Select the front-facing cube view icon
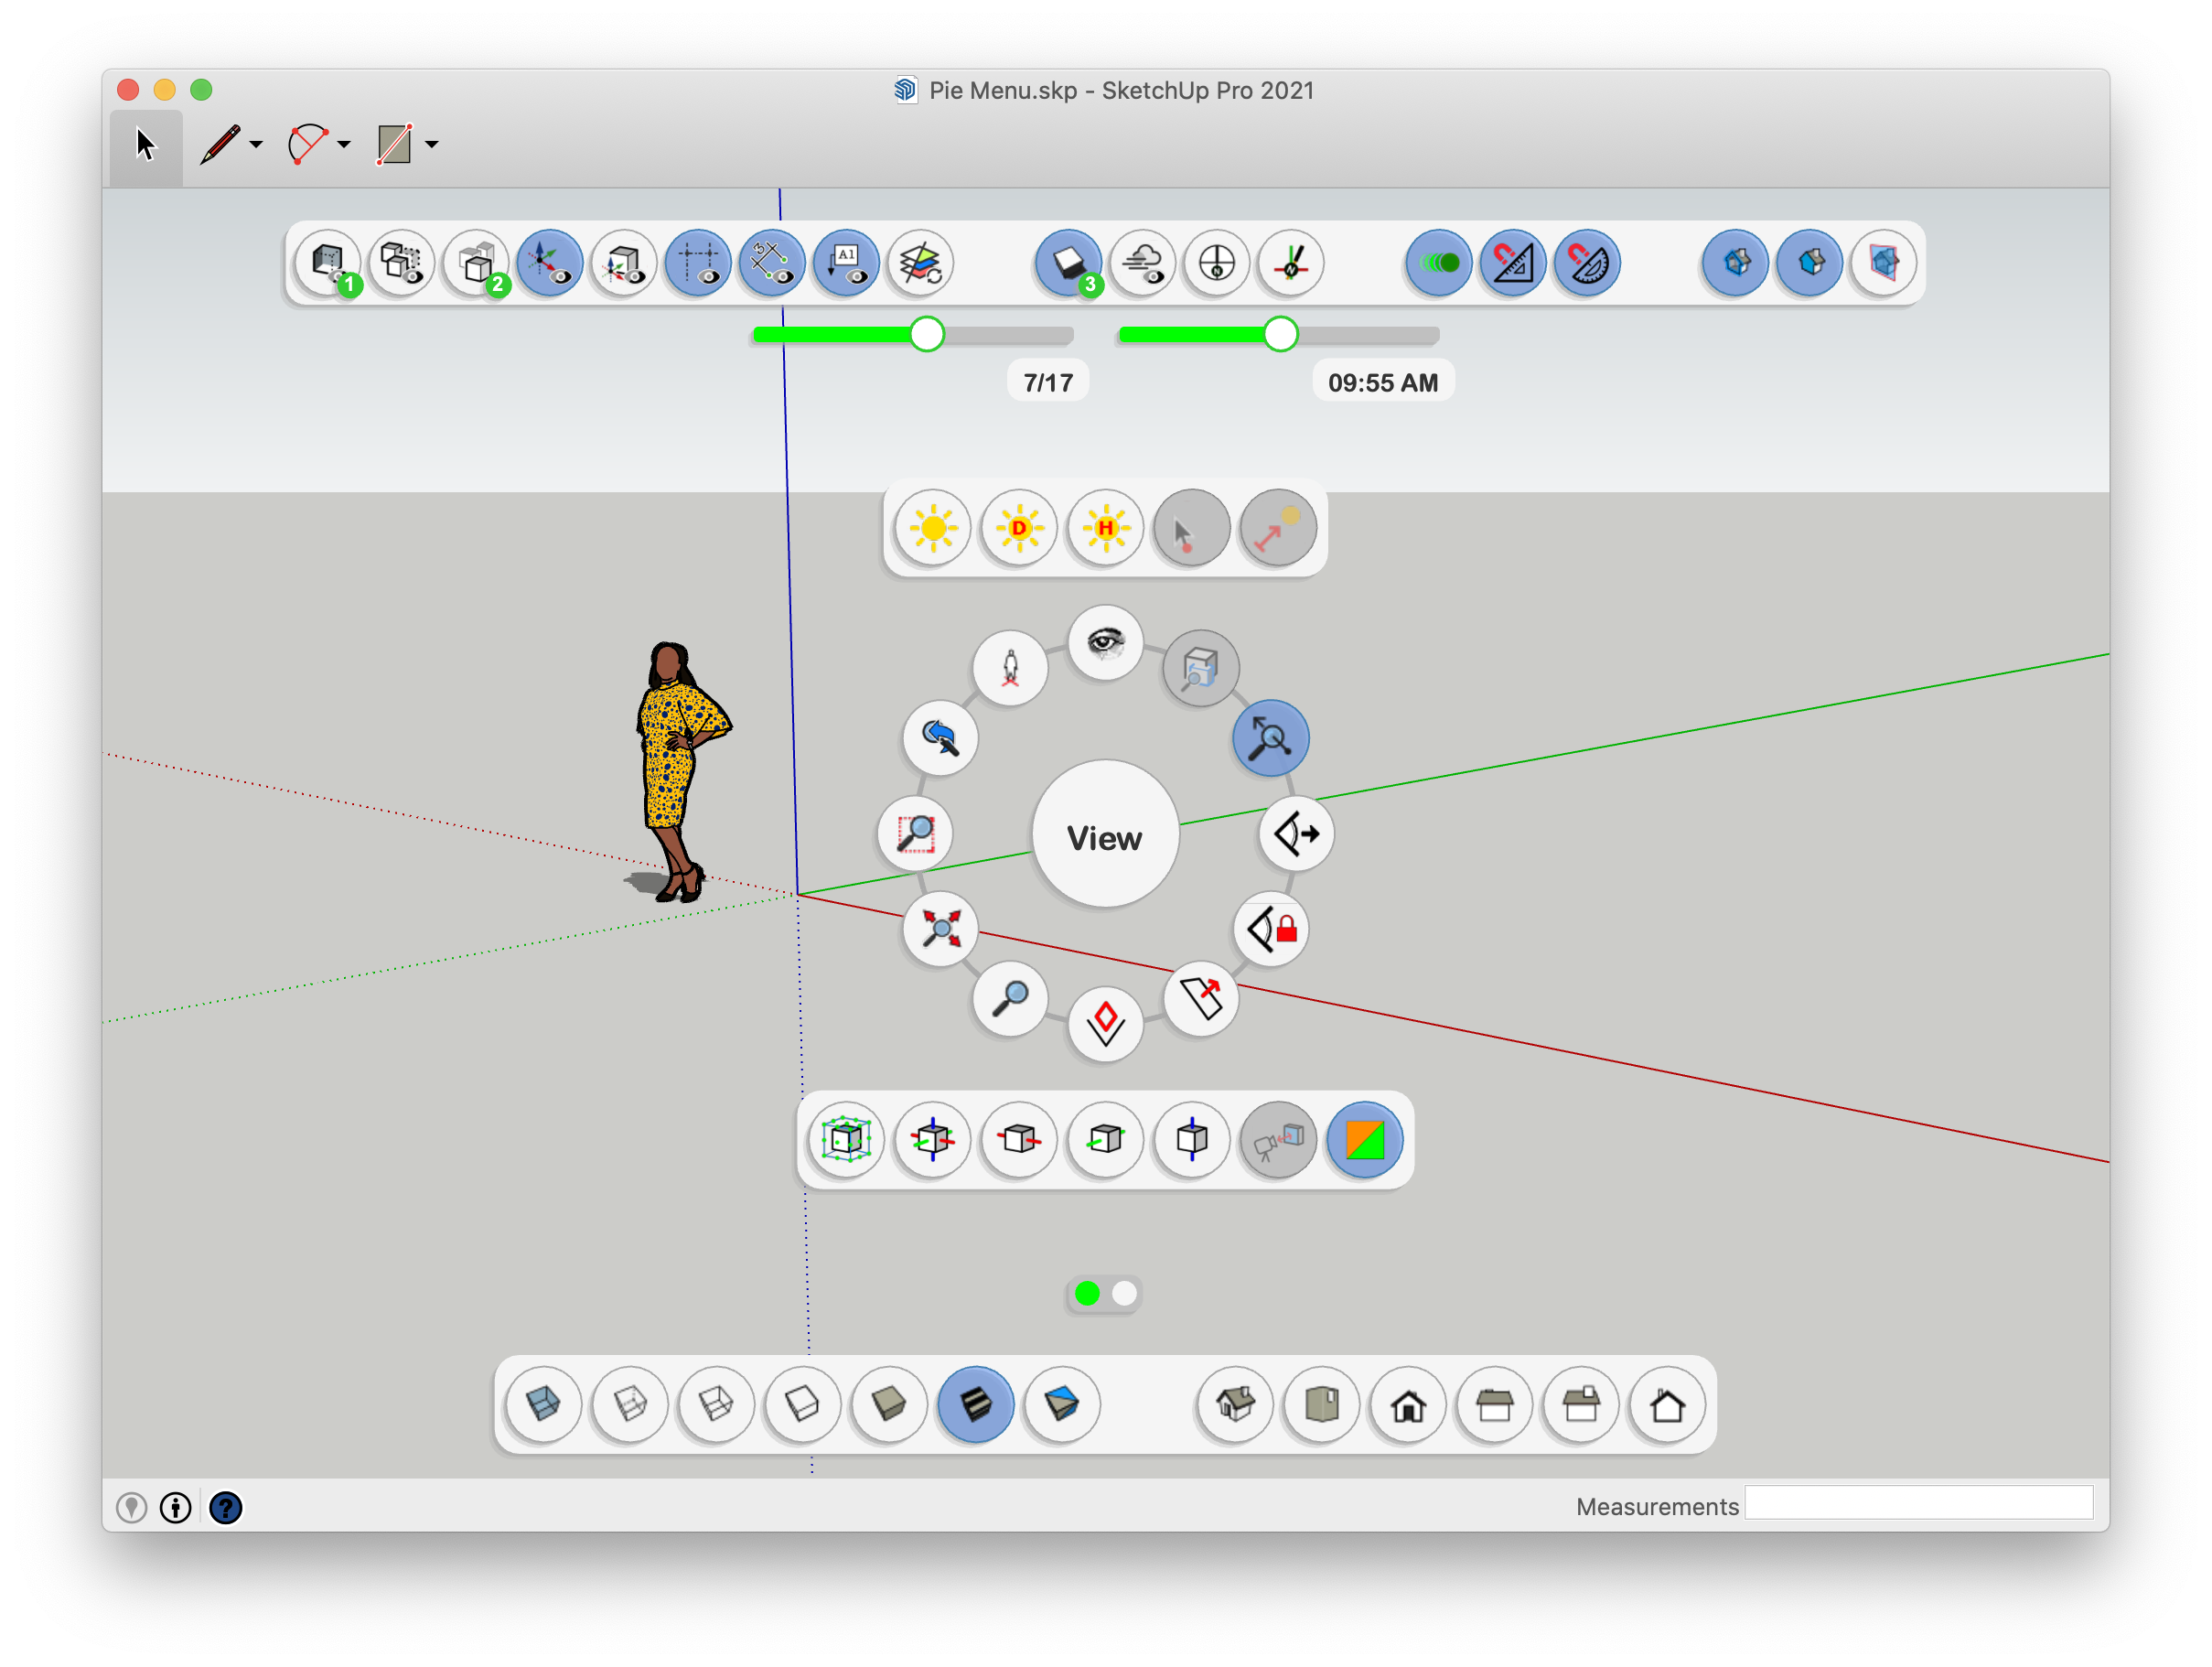This screenshot has height=1667, width=2212. (1018, 1140)
